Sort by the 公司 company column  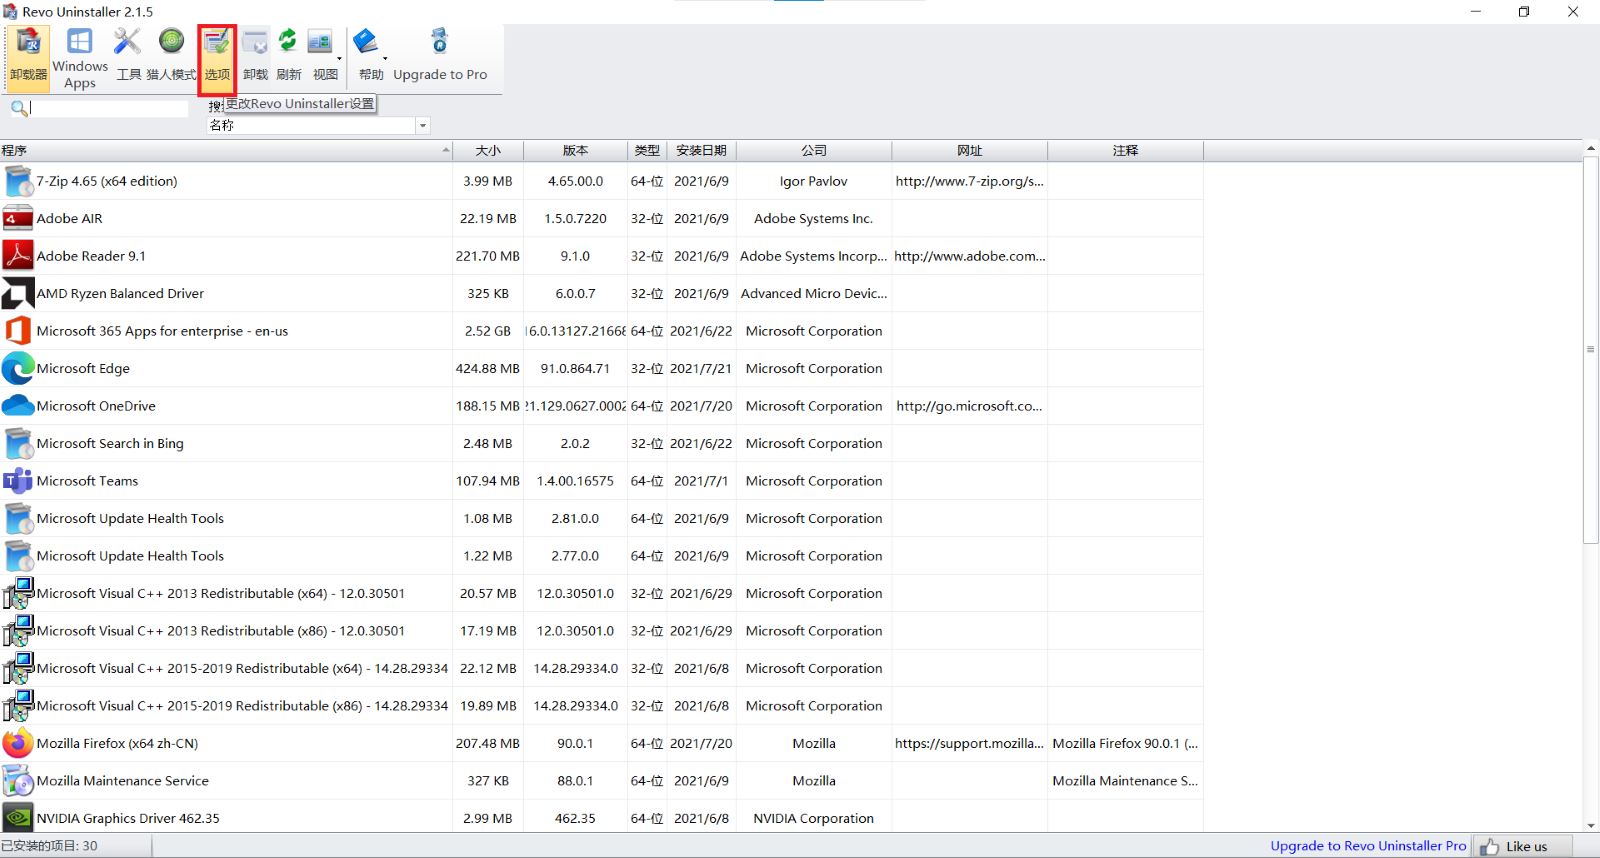tap(814, 151)
